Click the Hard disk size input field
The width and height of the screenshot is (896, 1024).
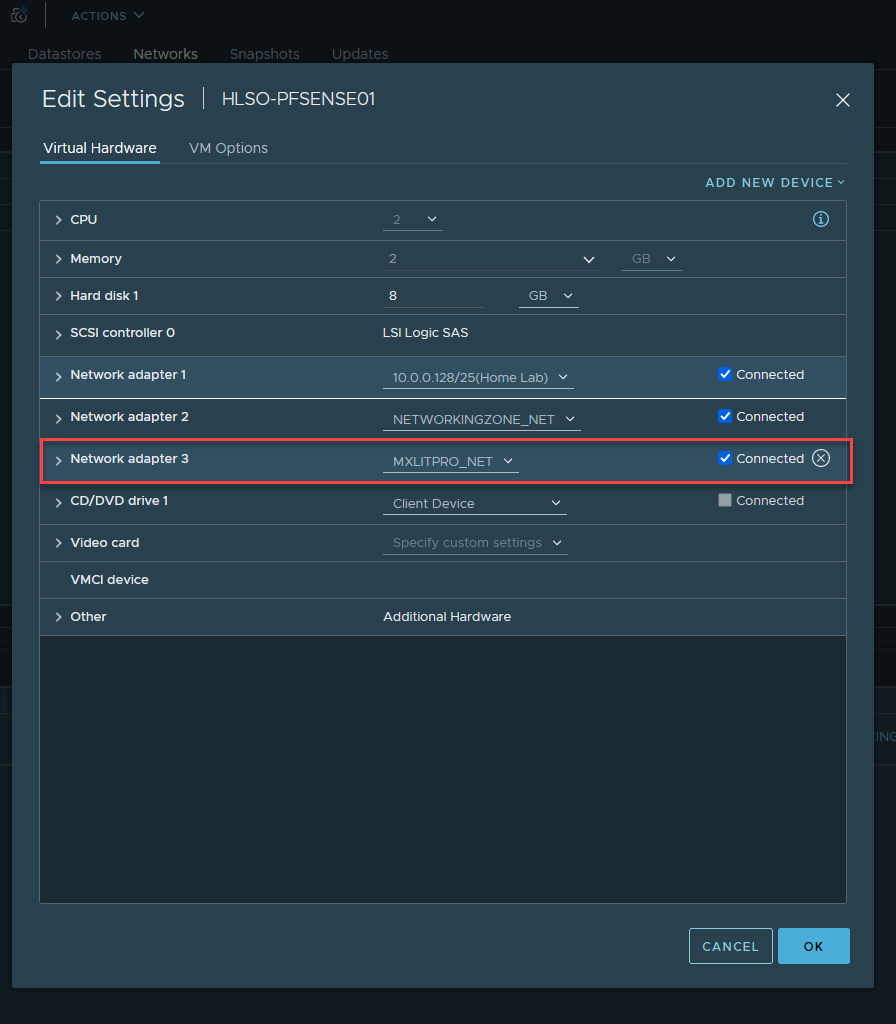[x=430, y=296]
